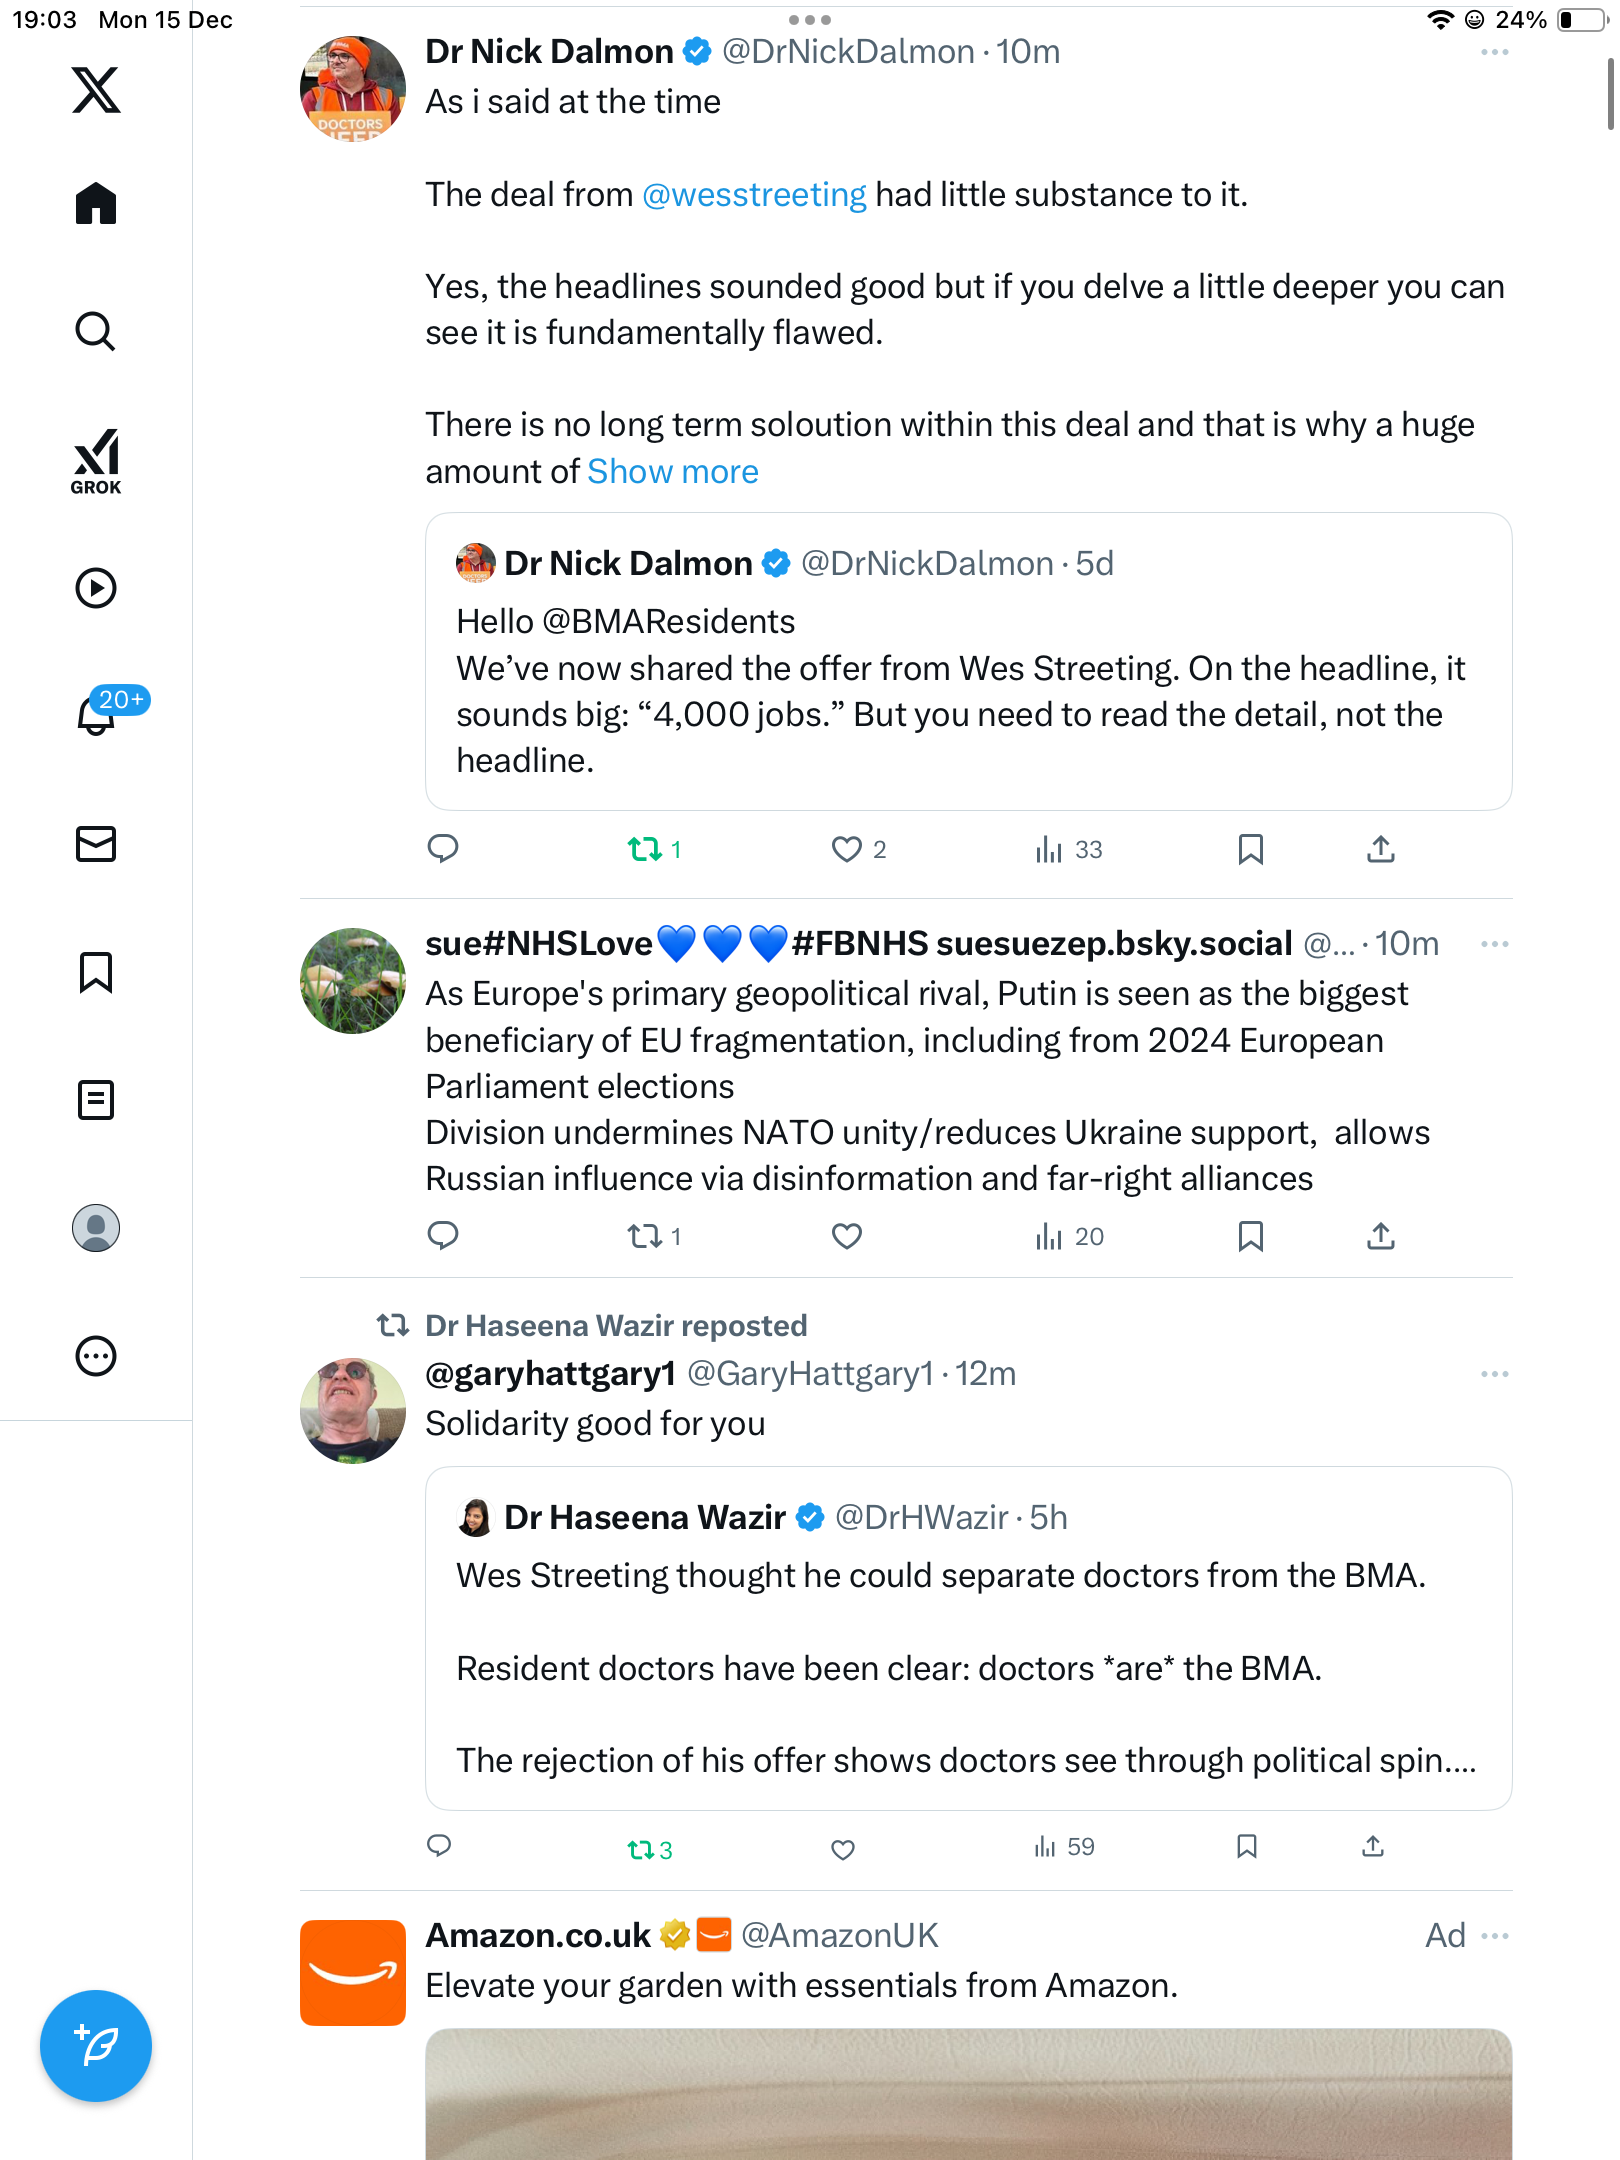Open Direct Messages envelope icon

click(96, 844)
